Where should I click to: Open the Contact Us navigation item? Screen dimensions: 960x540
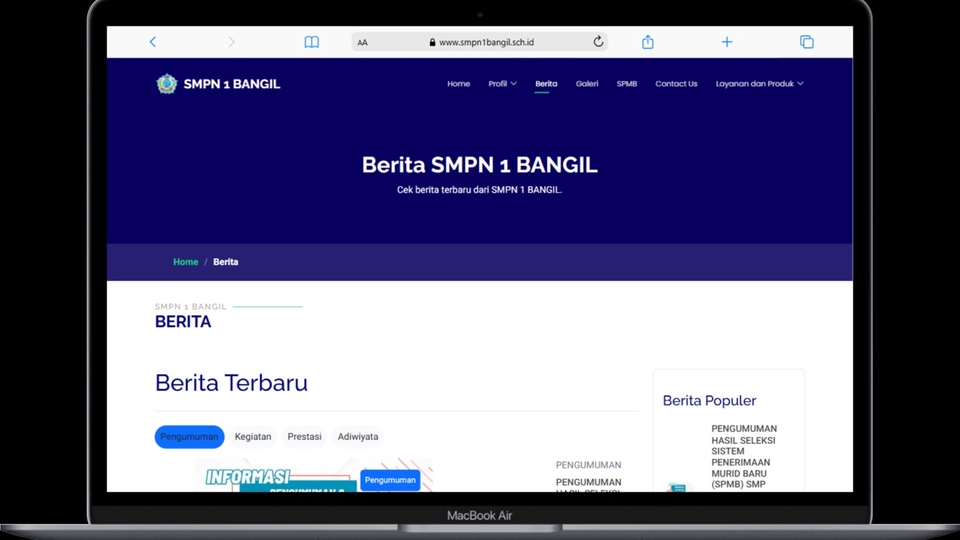click(676, 84)
